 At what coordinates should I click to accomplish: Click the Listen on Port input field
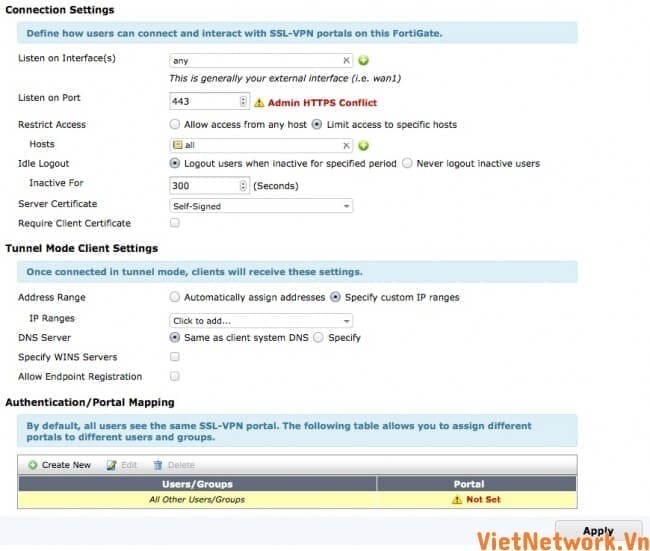pos(209,102)
